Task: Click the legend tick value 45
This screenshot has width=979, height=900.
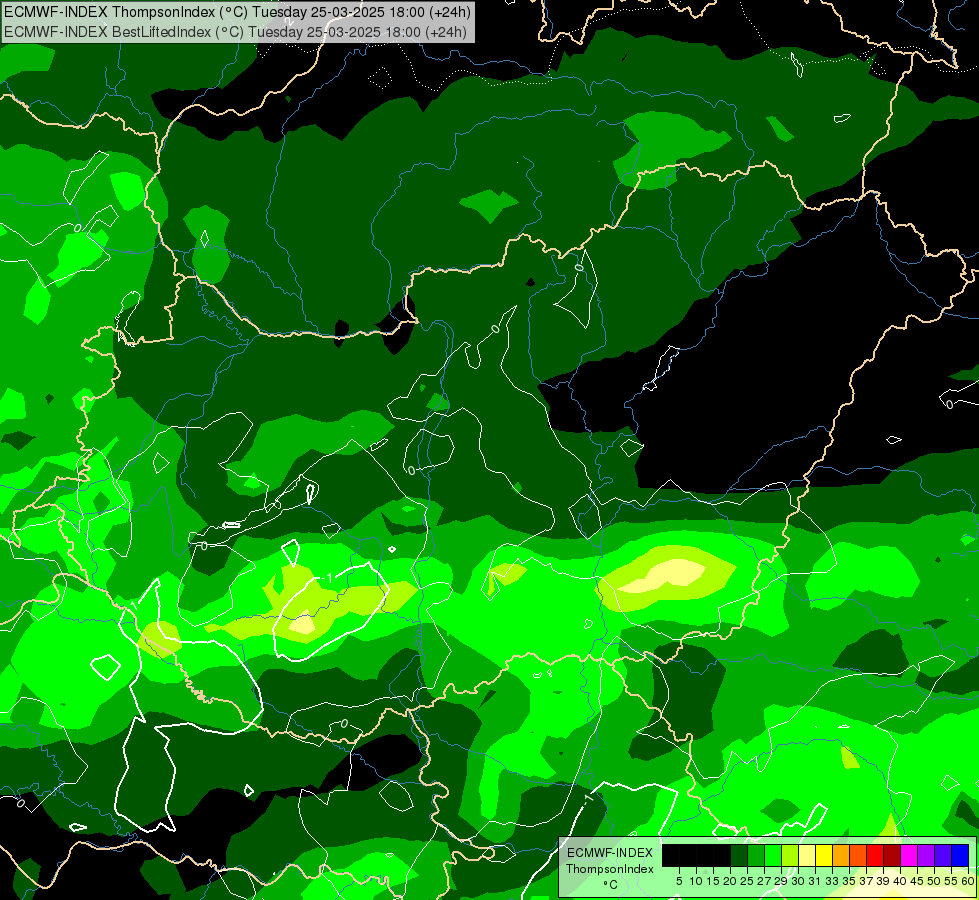Action: (x=918, y=881)
